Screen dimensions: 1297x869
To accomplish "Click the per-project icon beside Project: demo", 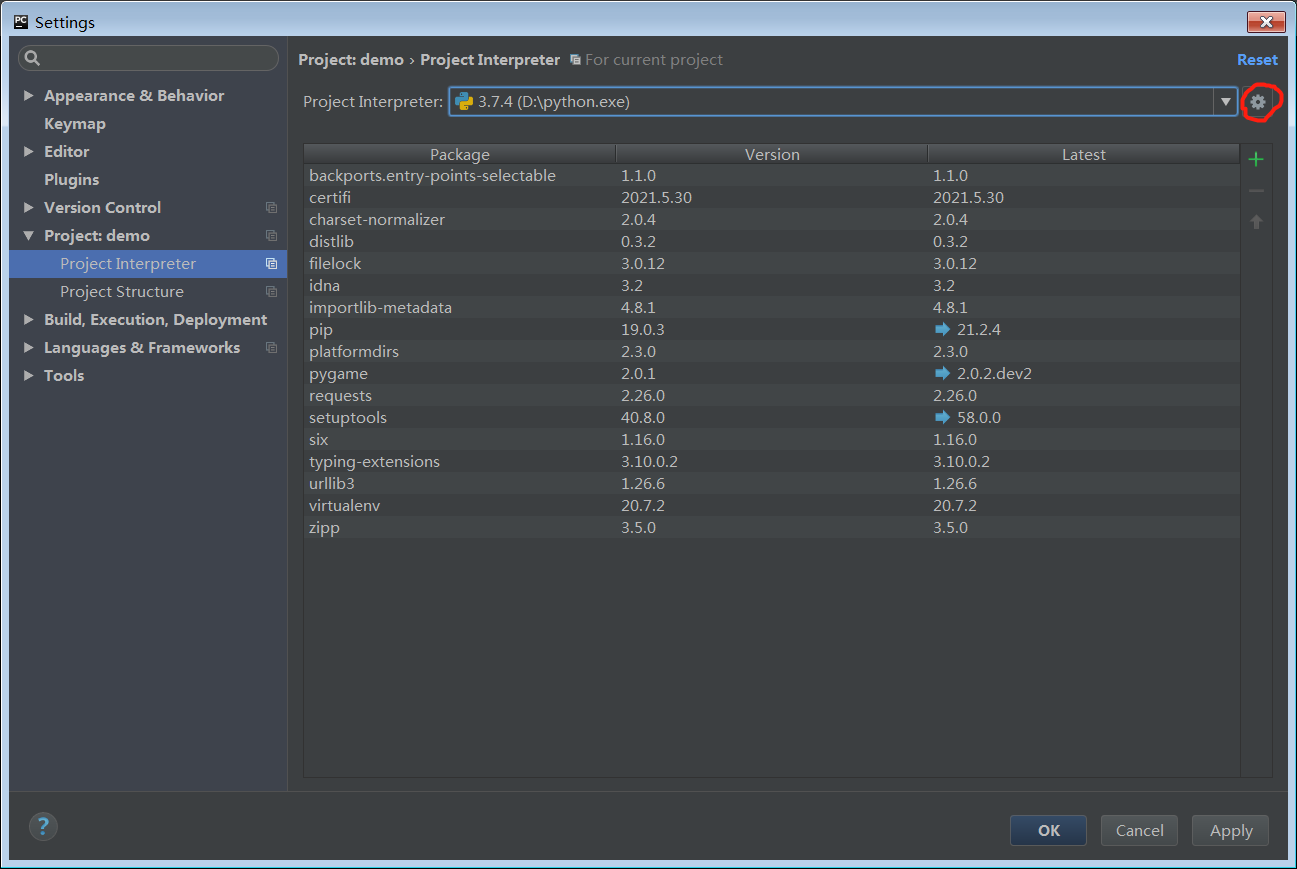I will 271,236.
